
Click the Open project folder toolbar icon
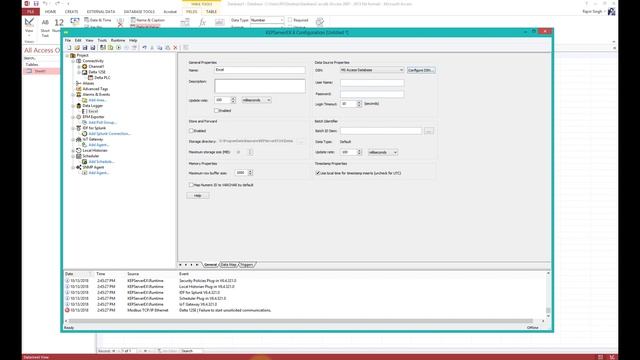[x=77, y=48]
